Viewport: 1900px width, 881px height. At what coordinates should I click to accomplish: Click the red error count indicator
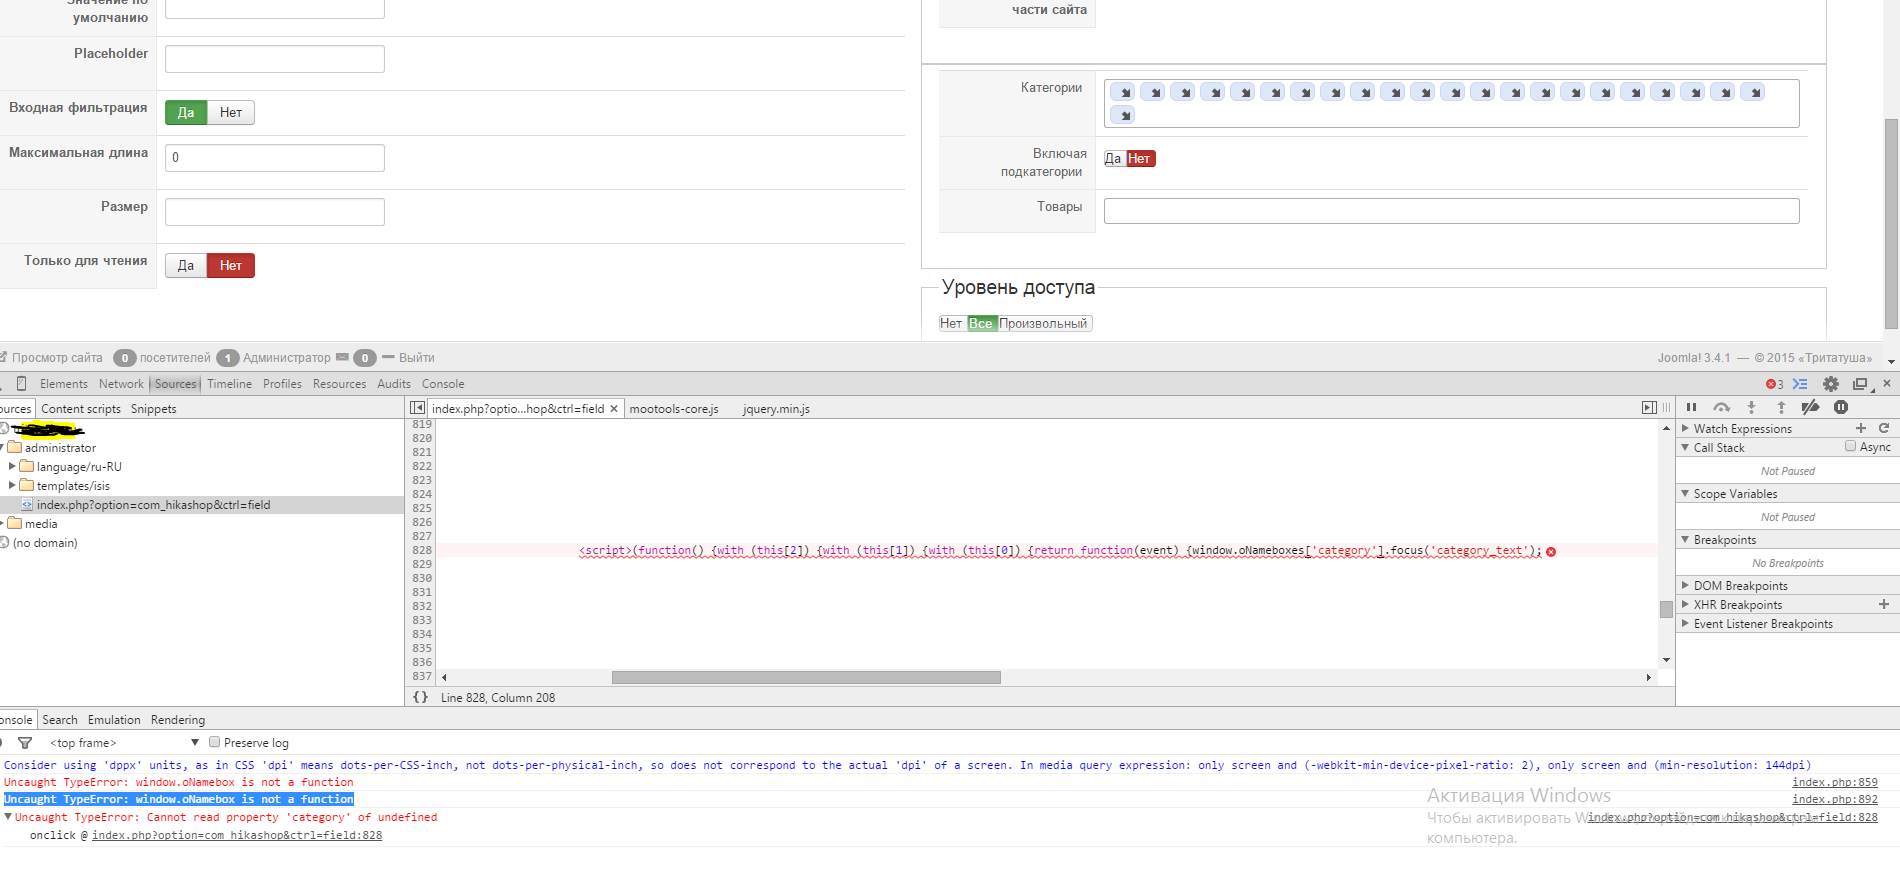(1774, 384)
